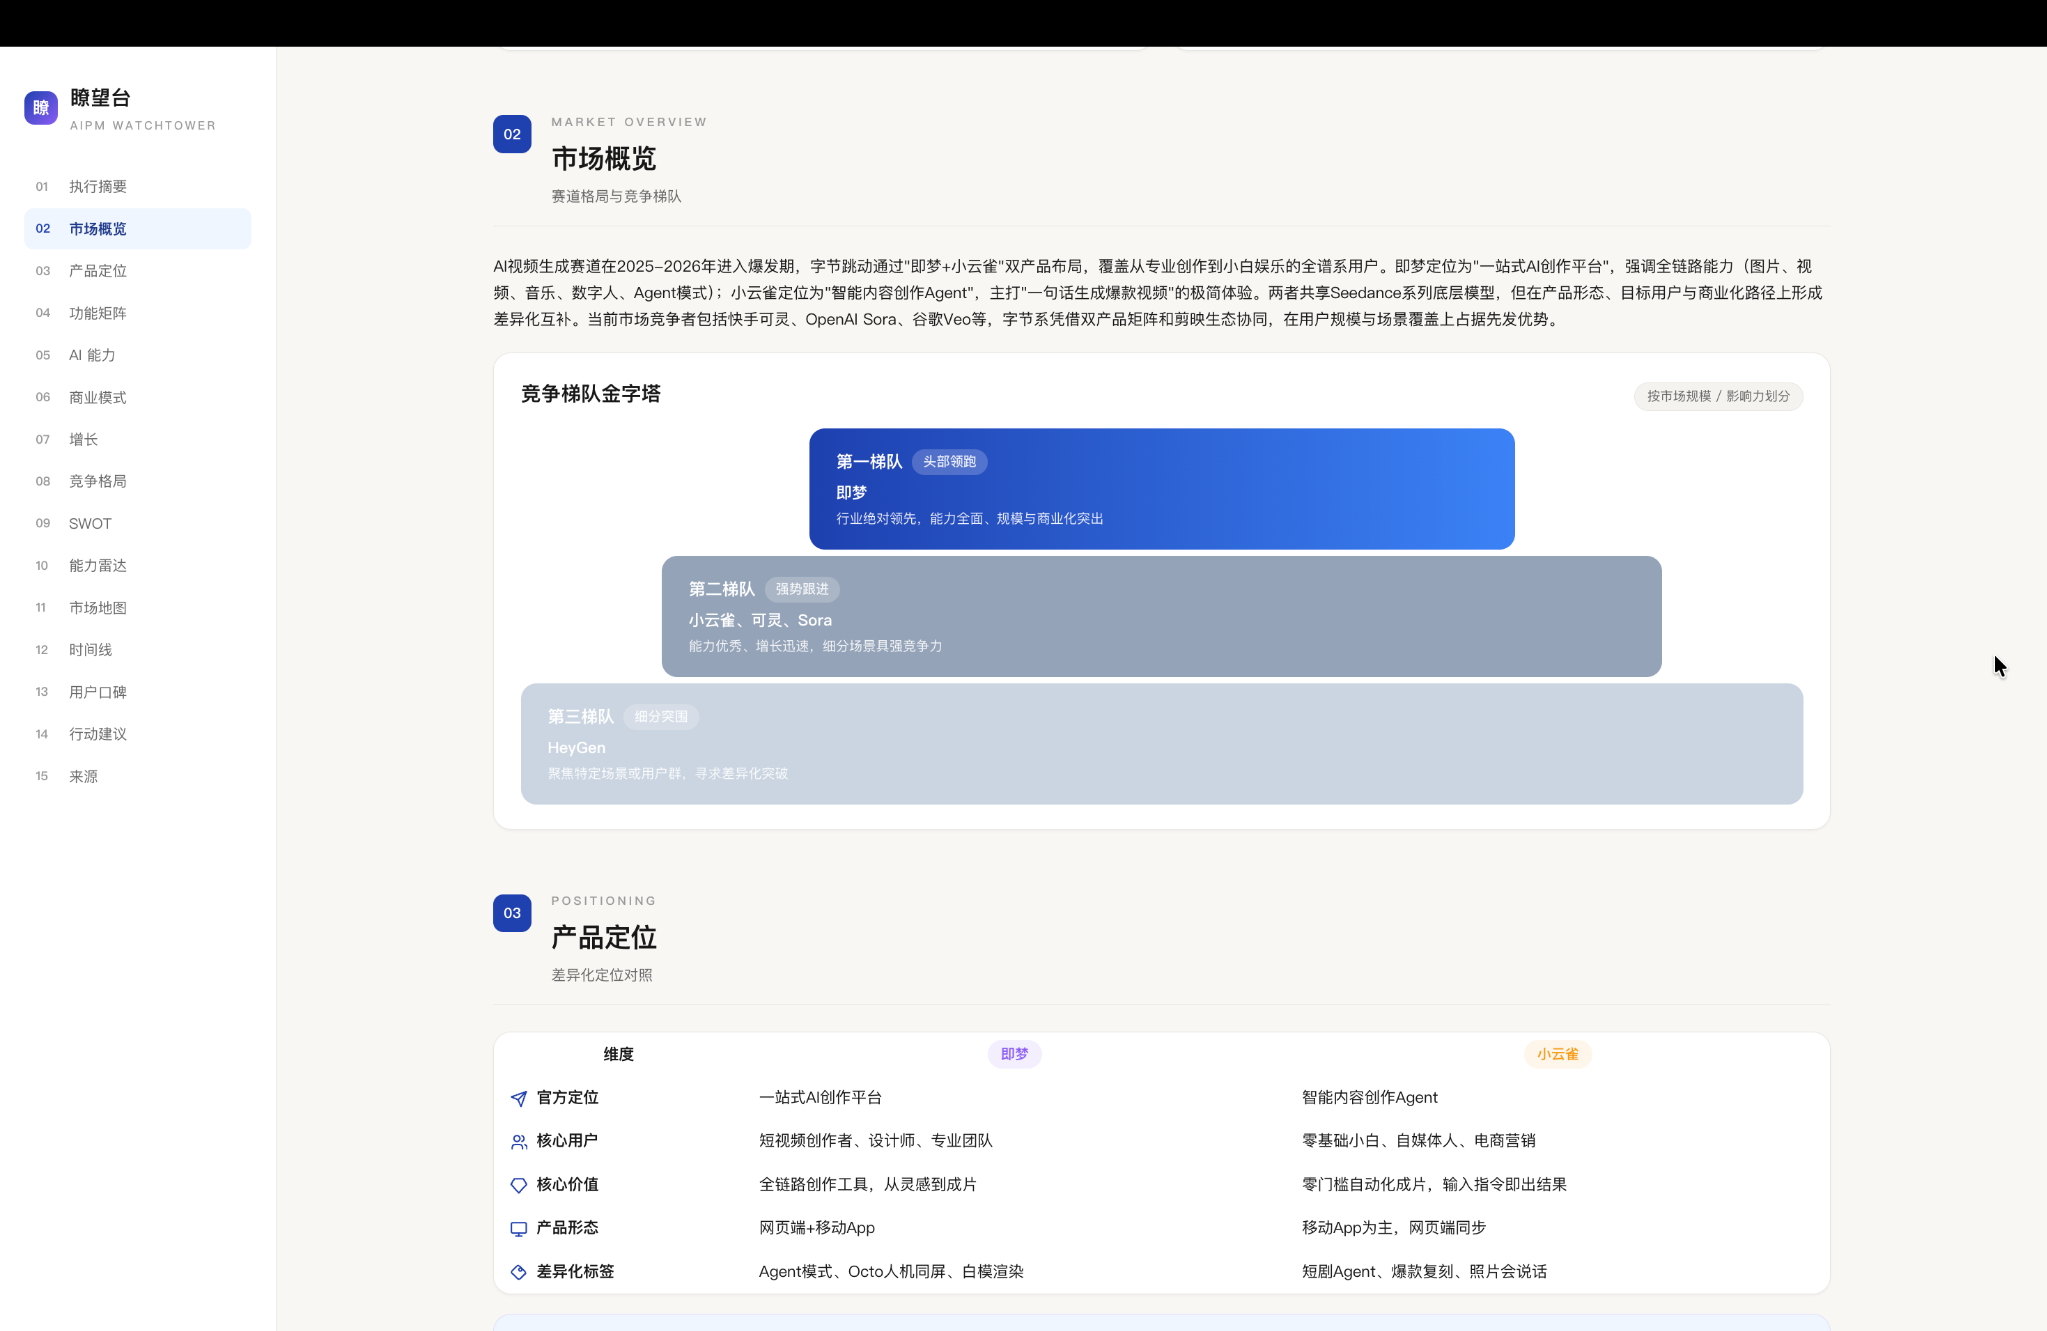Image resolution: width=2047 pixels, height=1331 pixels.
Task: Click 移动App为主，网页端同步 cell
Action: pyautogui.click(x=1393, y=1228)
